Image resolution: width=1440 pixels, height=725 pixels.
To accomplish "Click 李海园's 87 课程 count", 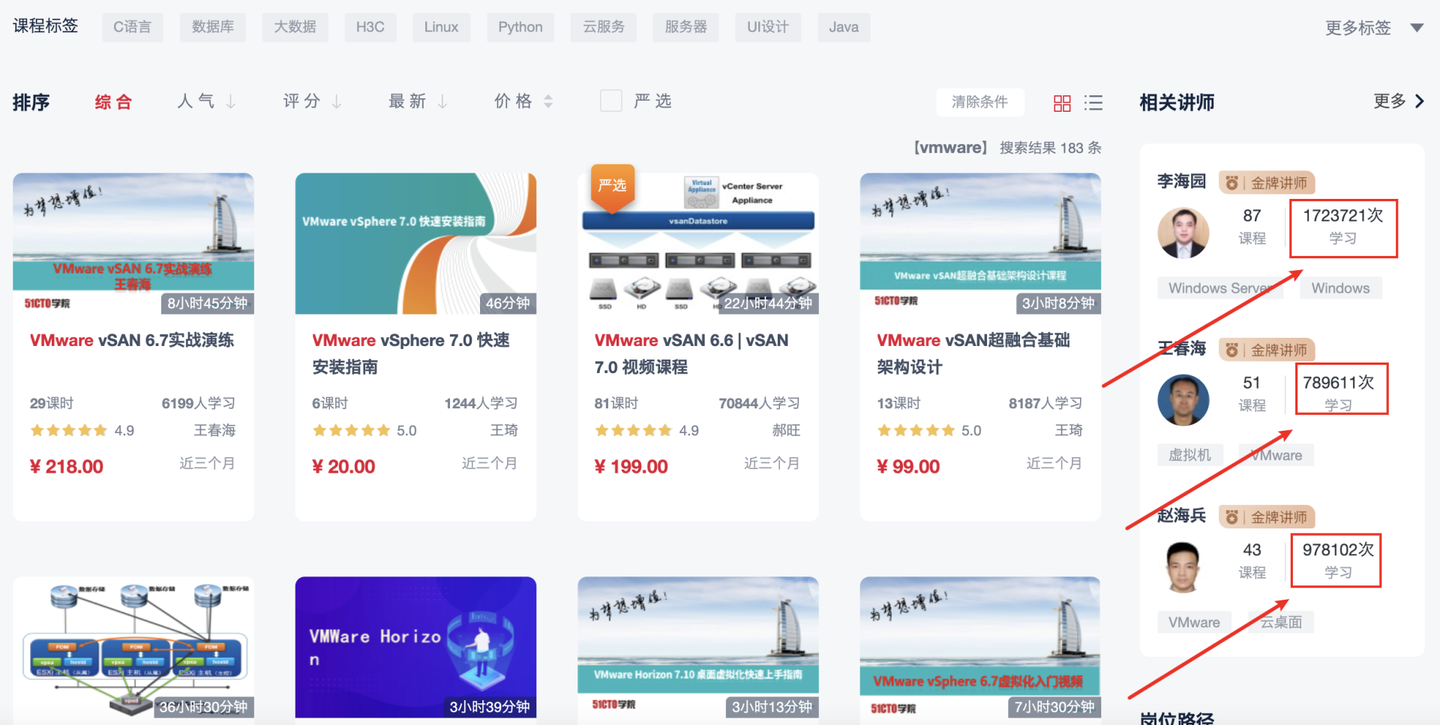I will click(x=1252, y=227).
